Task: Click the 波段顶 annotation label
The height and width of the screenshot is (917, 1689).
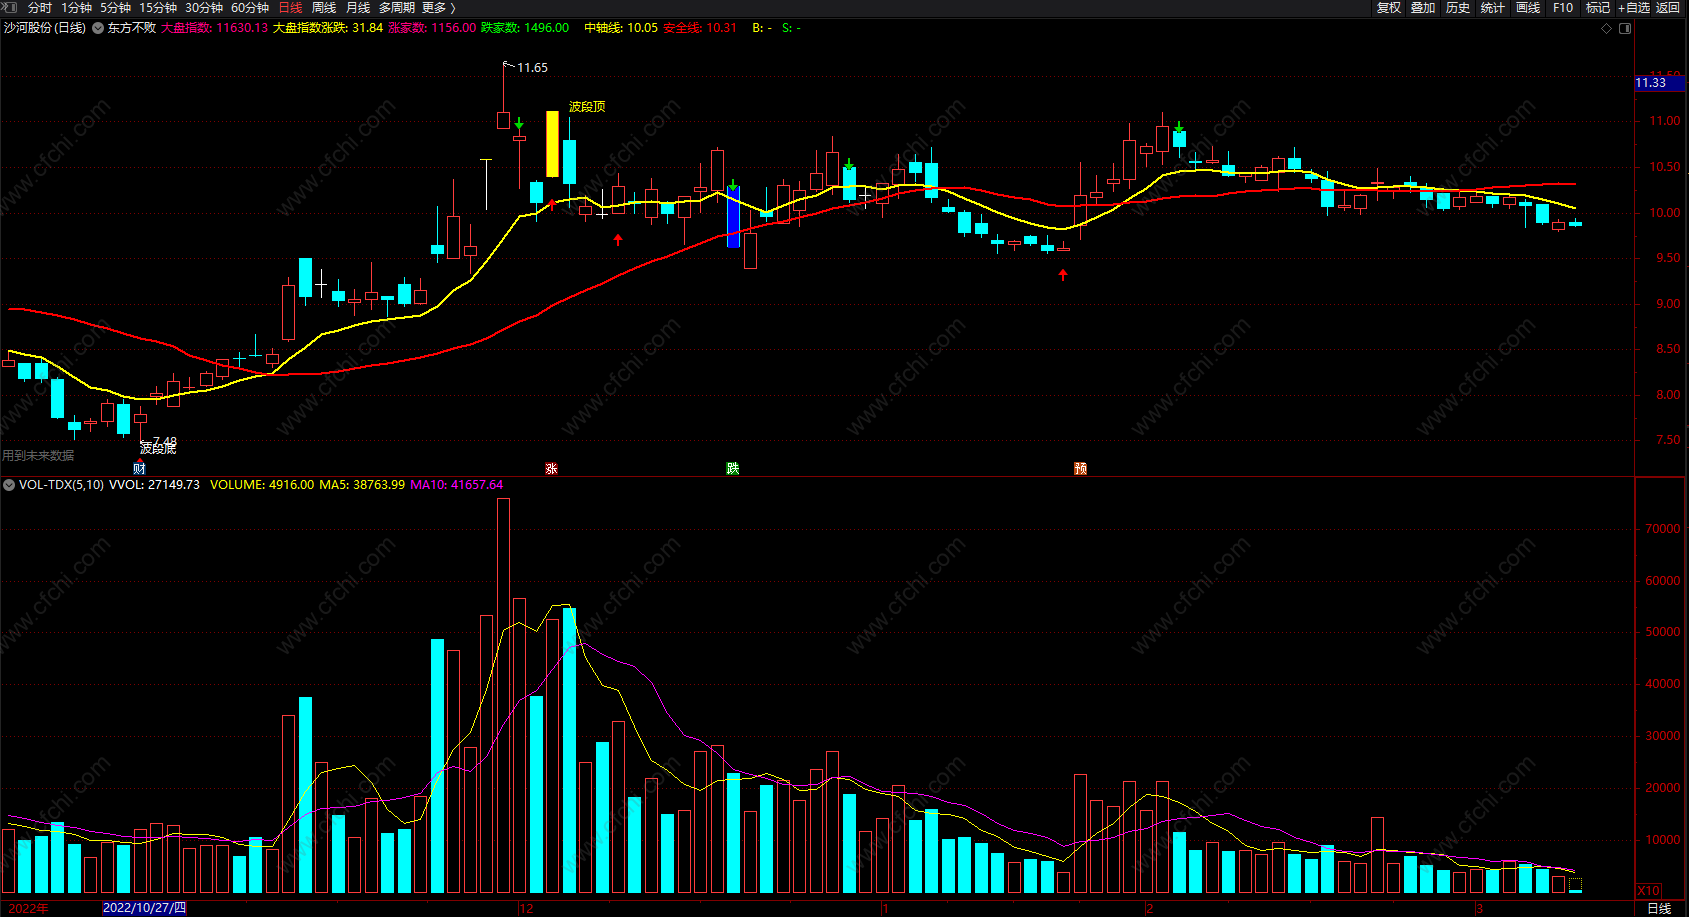Action: pos(587,106)
